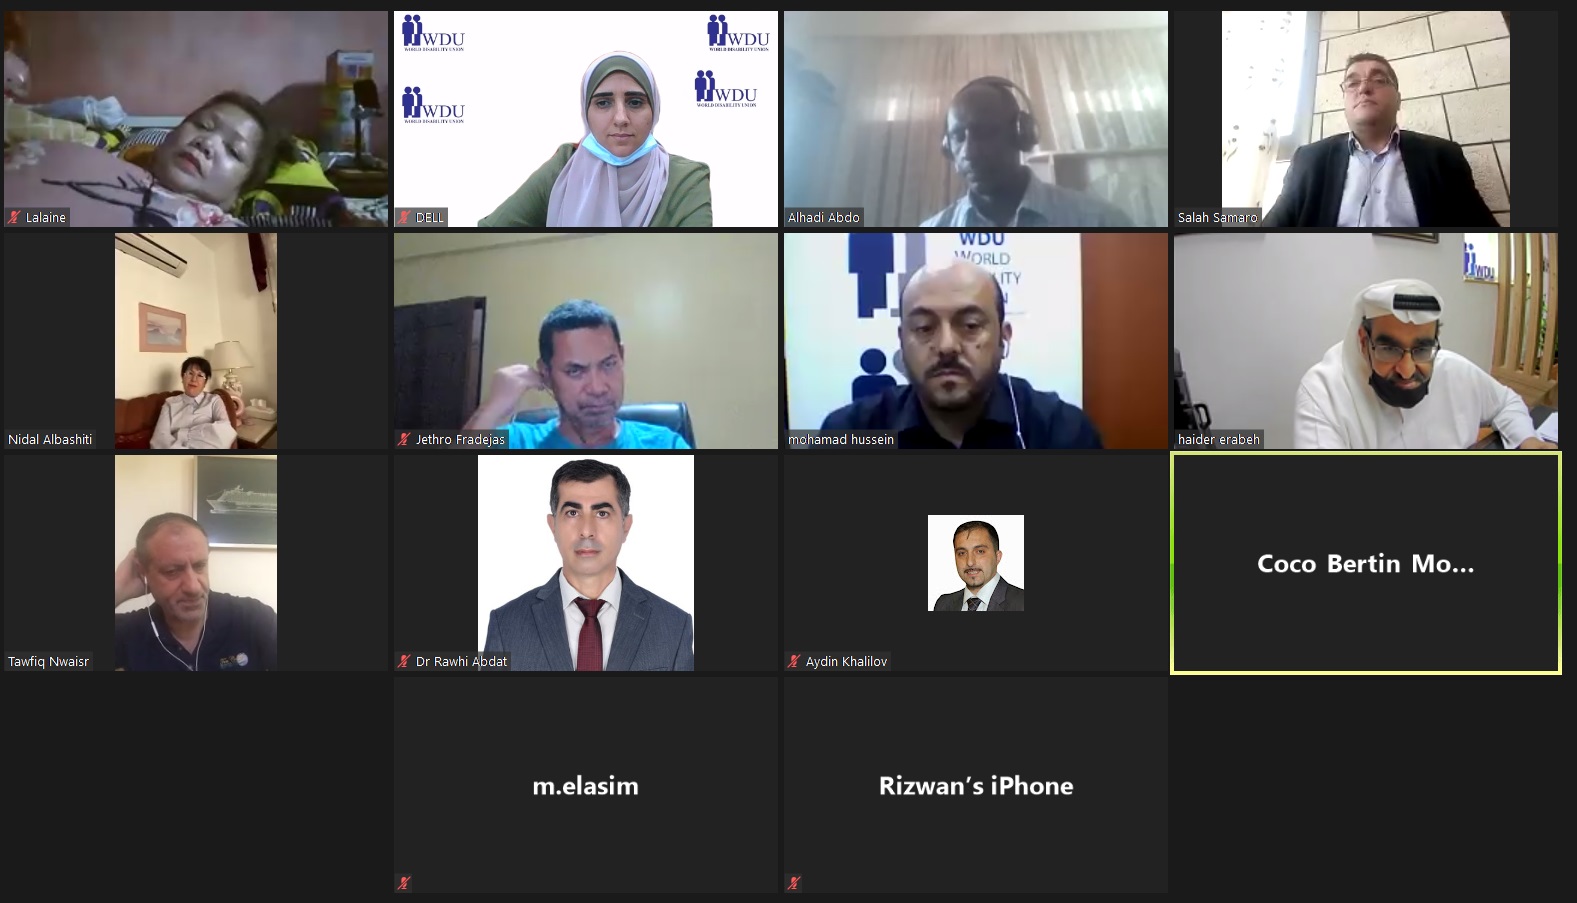The image size is (1577, 903).
Task: Click the m.elasim participant name
Action: (586, 786)
